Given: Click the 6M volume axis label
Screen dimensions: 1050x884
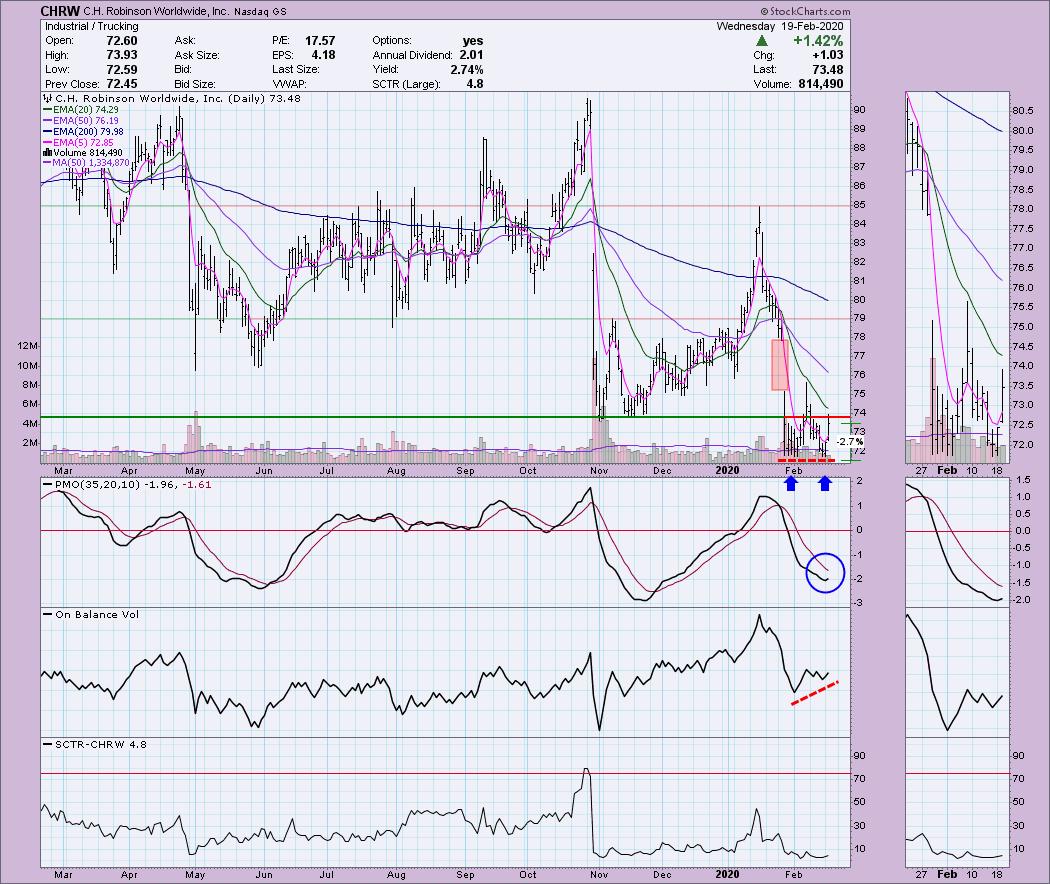Looking at the screenshot, I should (30, 404).
